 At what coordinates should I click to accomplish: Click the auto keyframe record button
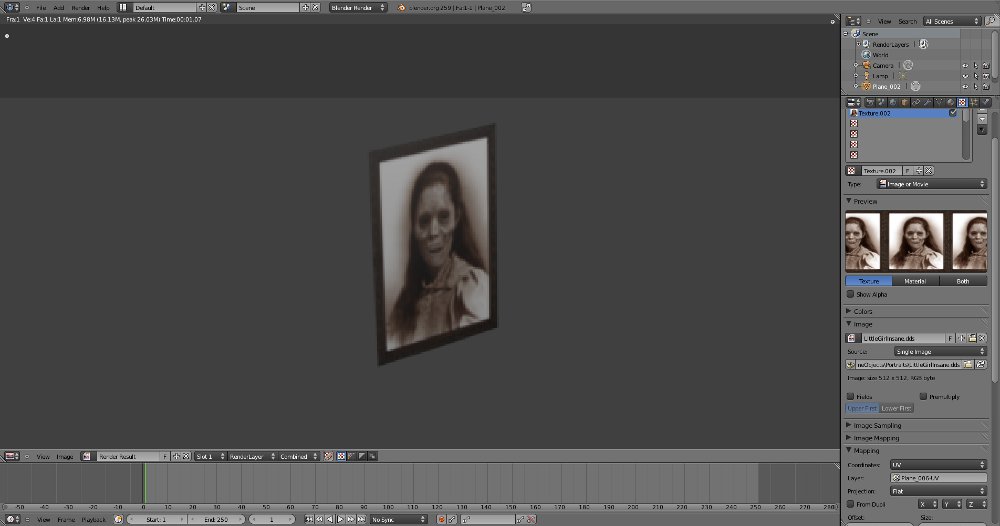(x=441, y=520)
